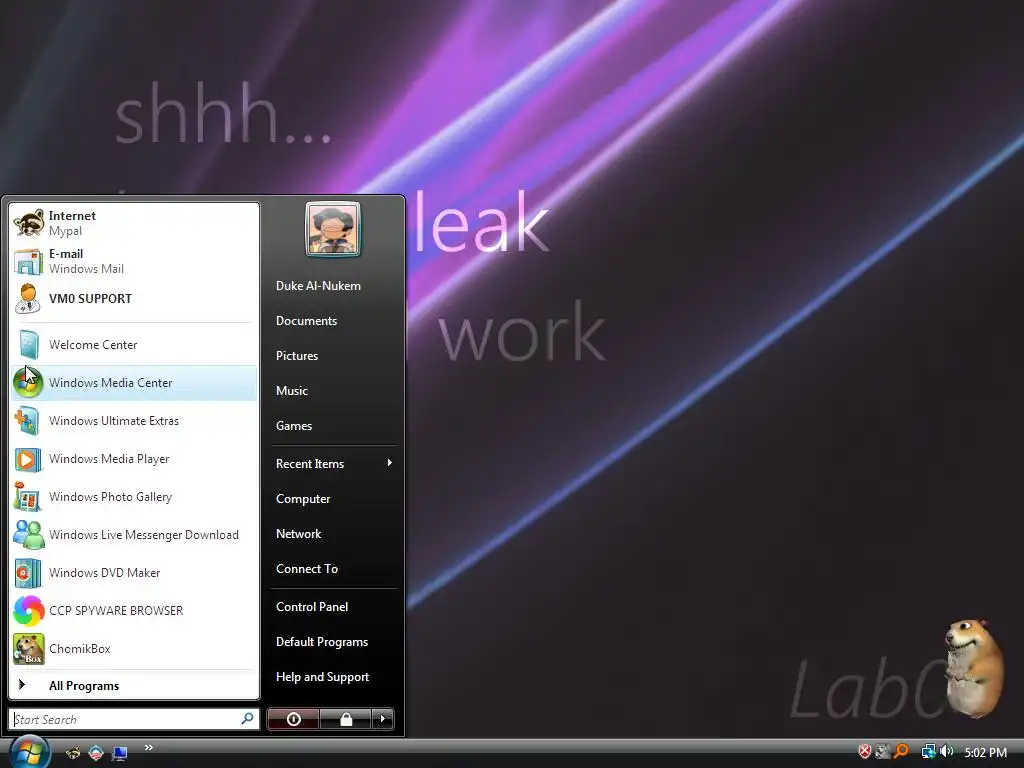Screen dimensions: 1024x768
Task: Click the user account picture
Action: click(x=333, y=229)
